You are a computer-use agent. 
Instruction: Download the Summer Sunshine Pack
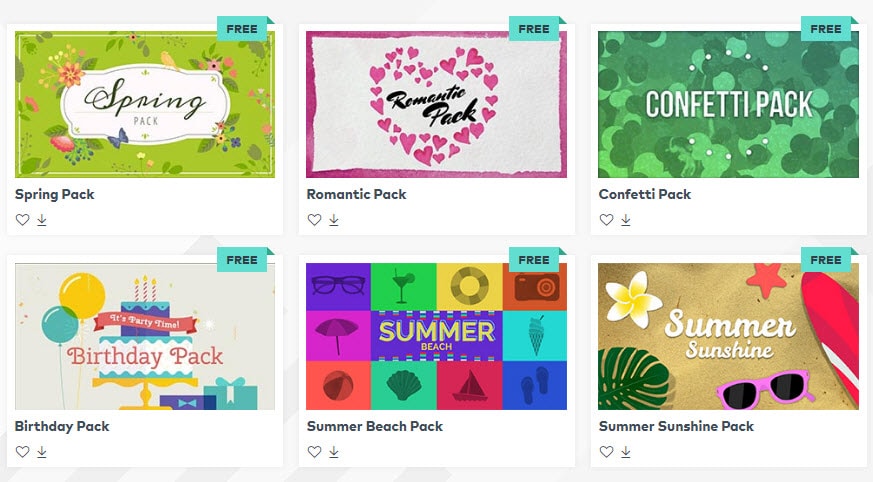click(x=626, y=451)
